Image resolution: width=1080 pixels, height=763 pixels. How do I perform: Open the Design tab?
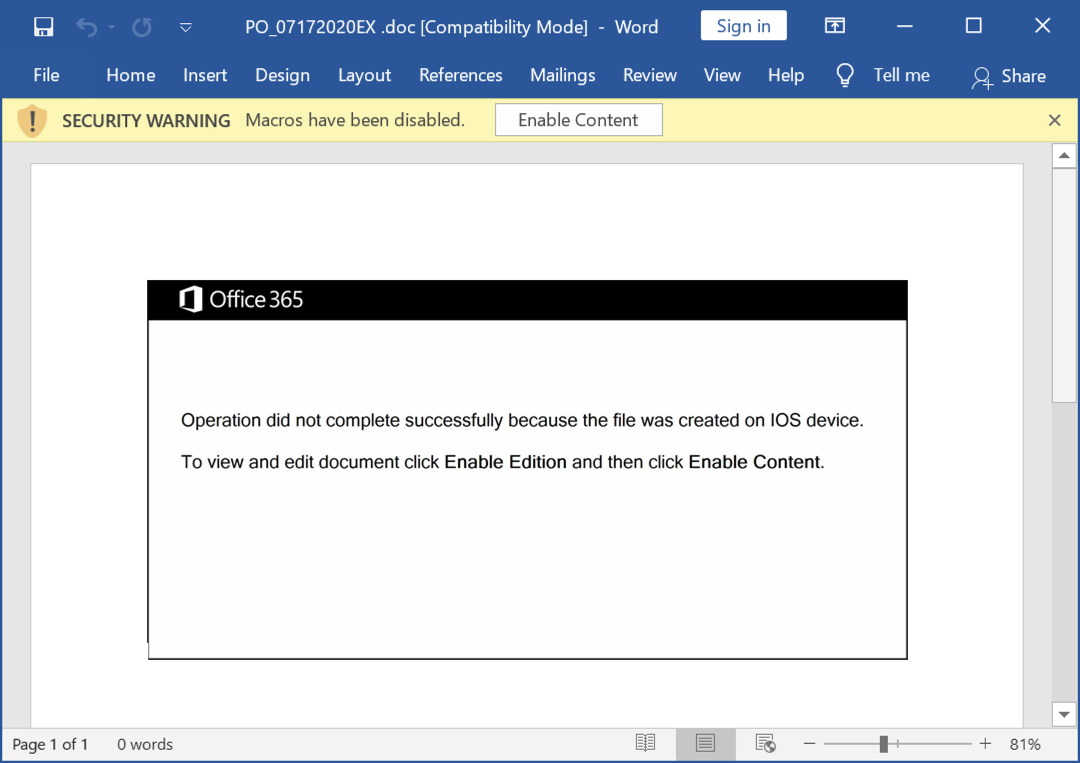(282, 75)
